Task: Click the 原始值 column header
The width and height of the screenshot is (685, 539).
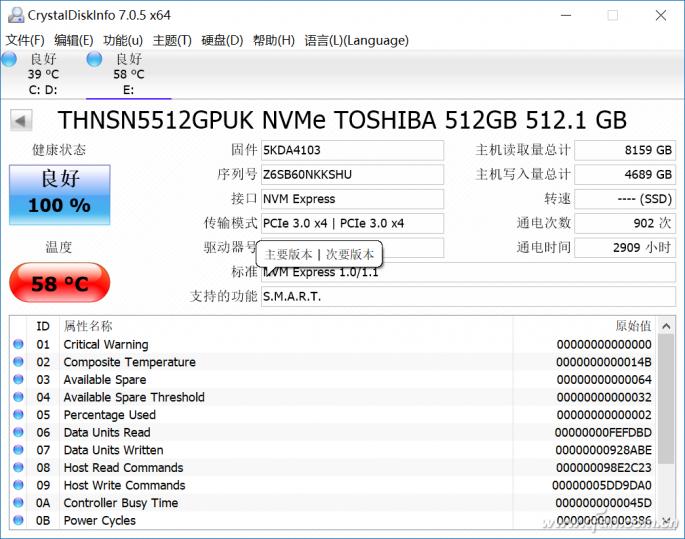Action: 585,326
